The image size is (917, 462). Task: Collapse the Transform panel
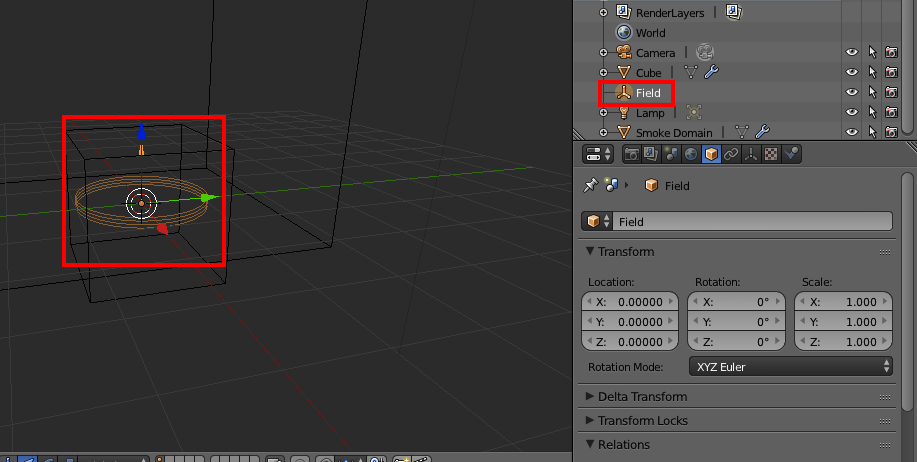click(x=590, y=251)
